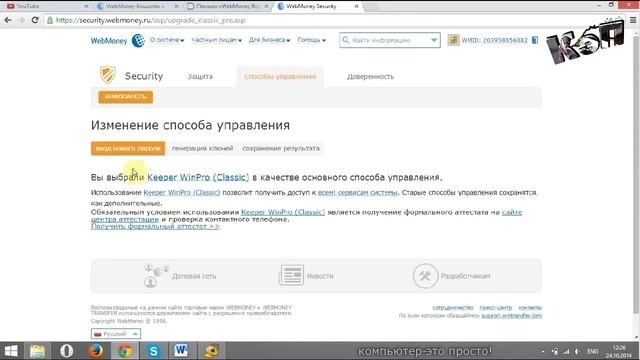Screen dimensions: 640x360
Task: Open the Способы управления tab
Action: (280, 76)
